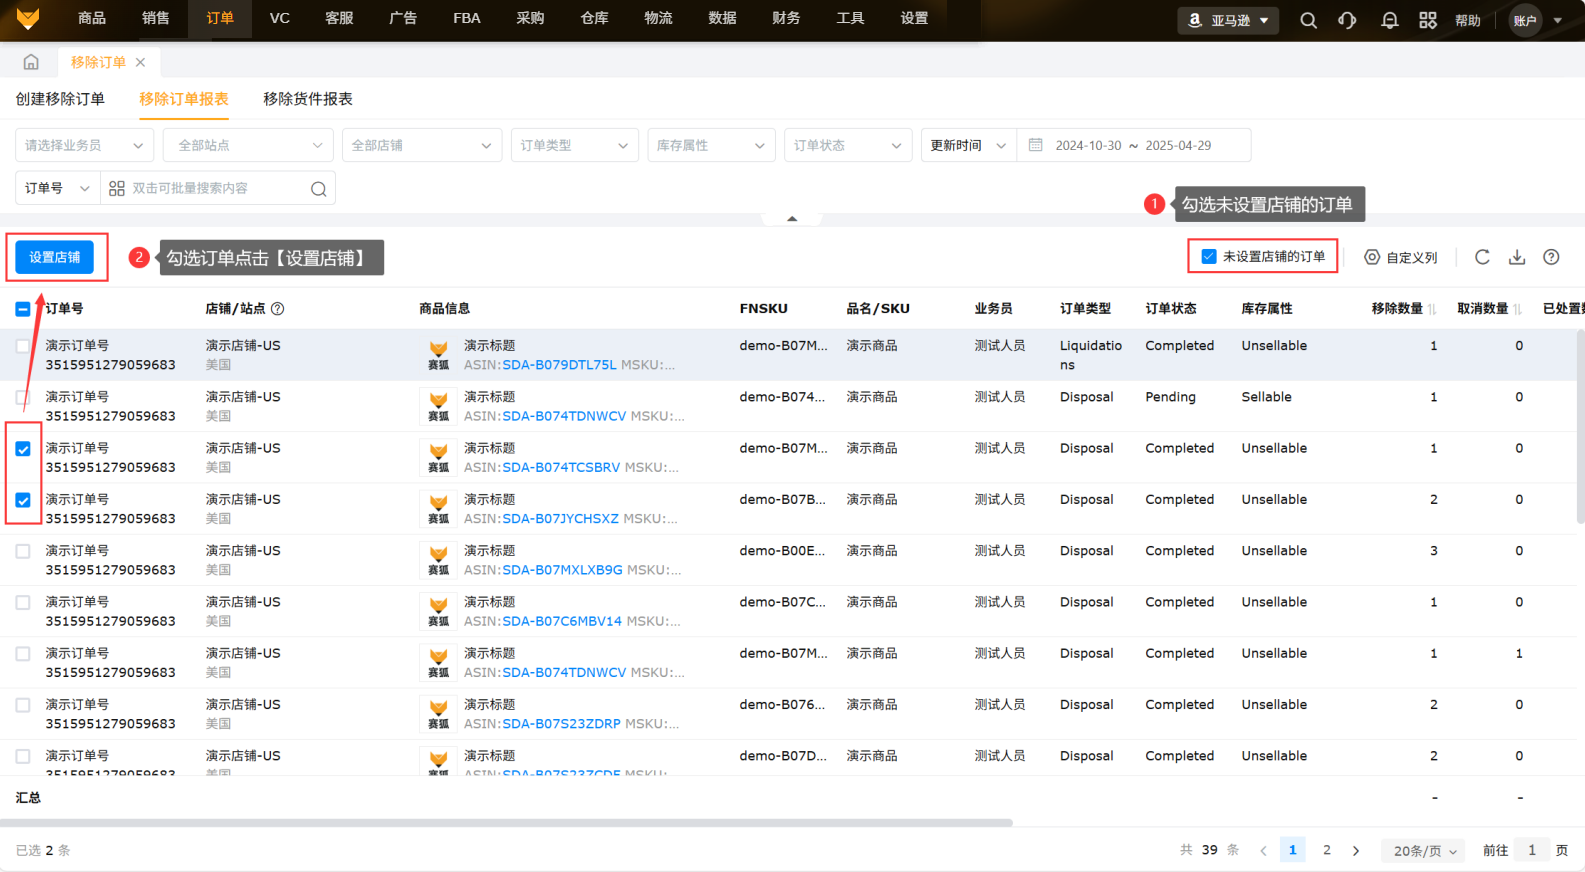Toggle the select-all checkbox in table header

click(23, 309)
